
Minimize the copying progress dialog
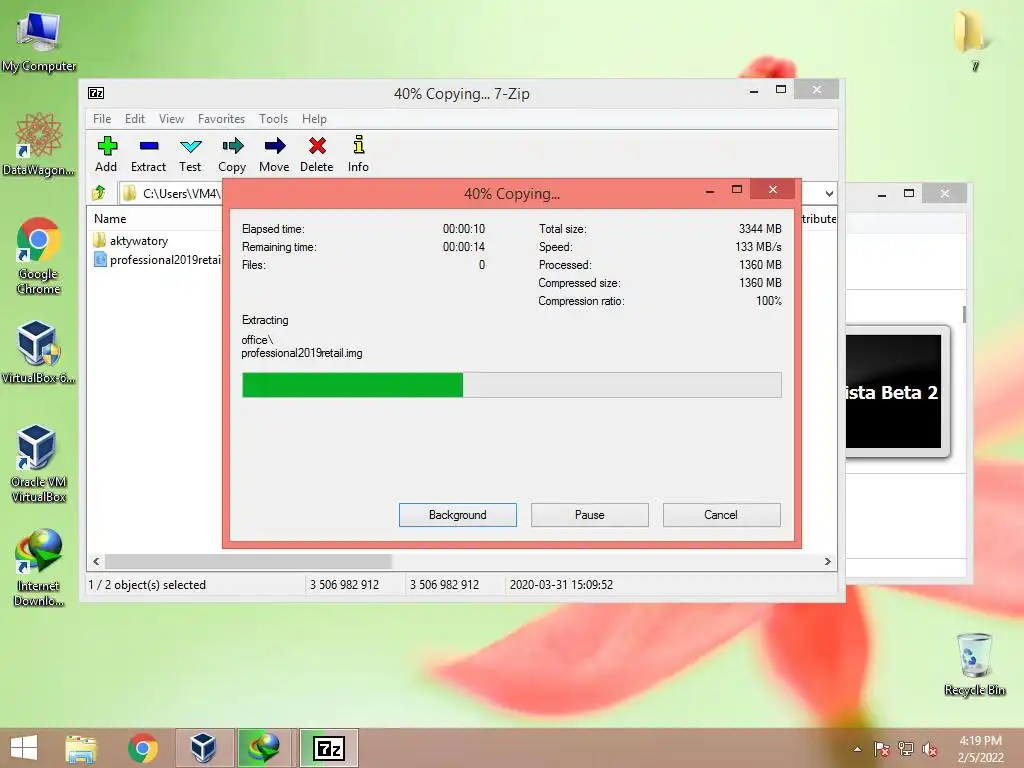tap(710, 191)
